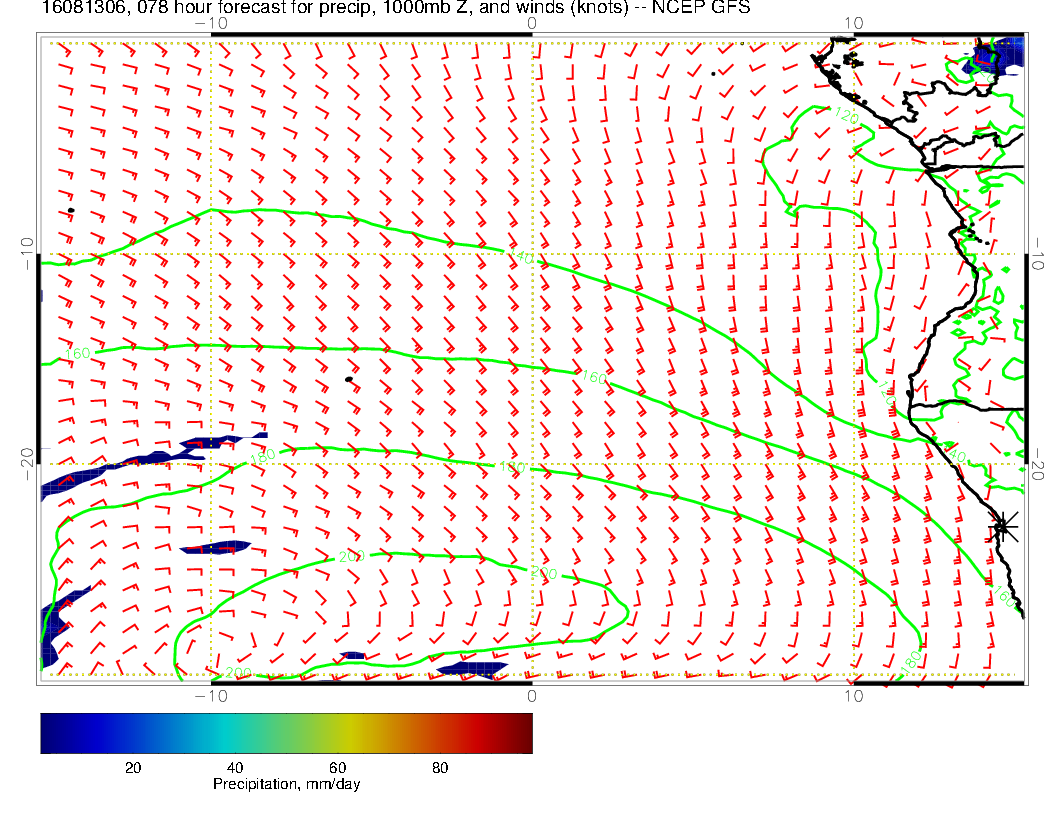Click the "60" tick label under the colorbar
Viewport: 1056px width, 816px height.
point(337,768)
